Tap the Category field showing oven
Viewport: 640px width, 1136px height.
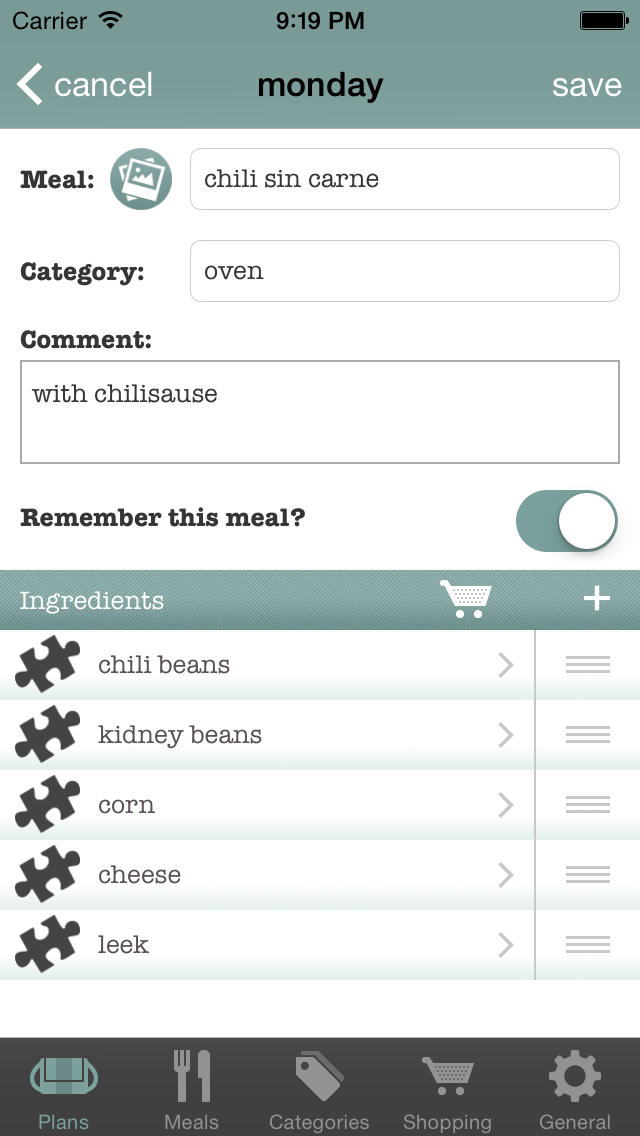pyautogui.click(x=404, y=271)
